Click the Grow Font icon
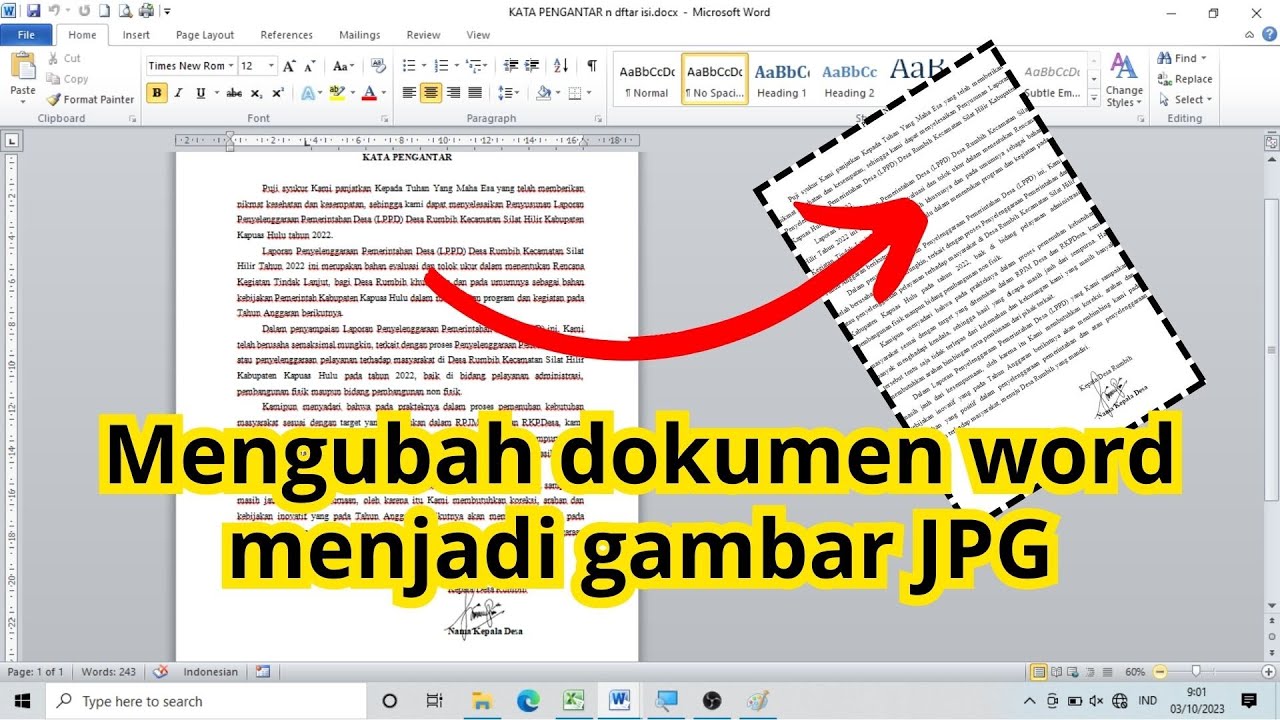Screen dimensions: 1280x720 [x=289, y=66]
